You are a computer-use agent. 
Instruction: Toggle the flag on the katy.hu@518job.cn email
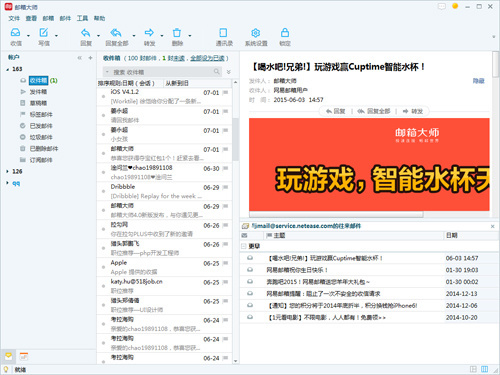click(x=225, y=282)
